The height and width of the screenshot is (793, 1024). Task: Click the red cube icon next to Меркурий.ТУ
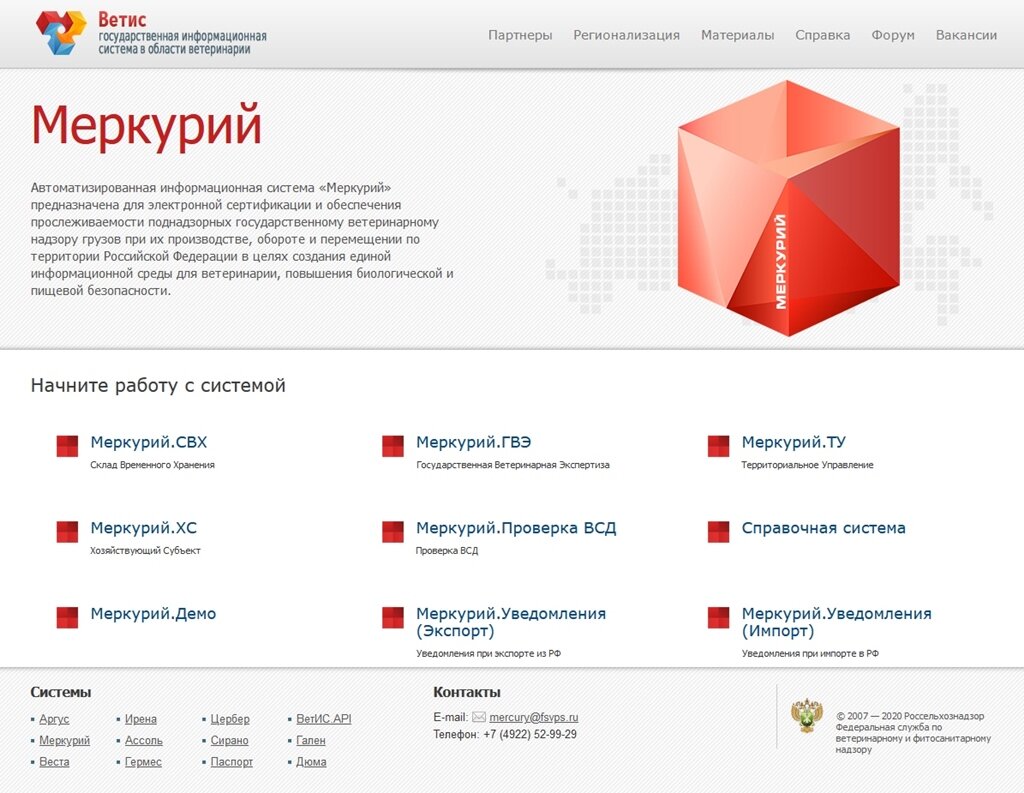pyautogui.click(x=718, y=446)
